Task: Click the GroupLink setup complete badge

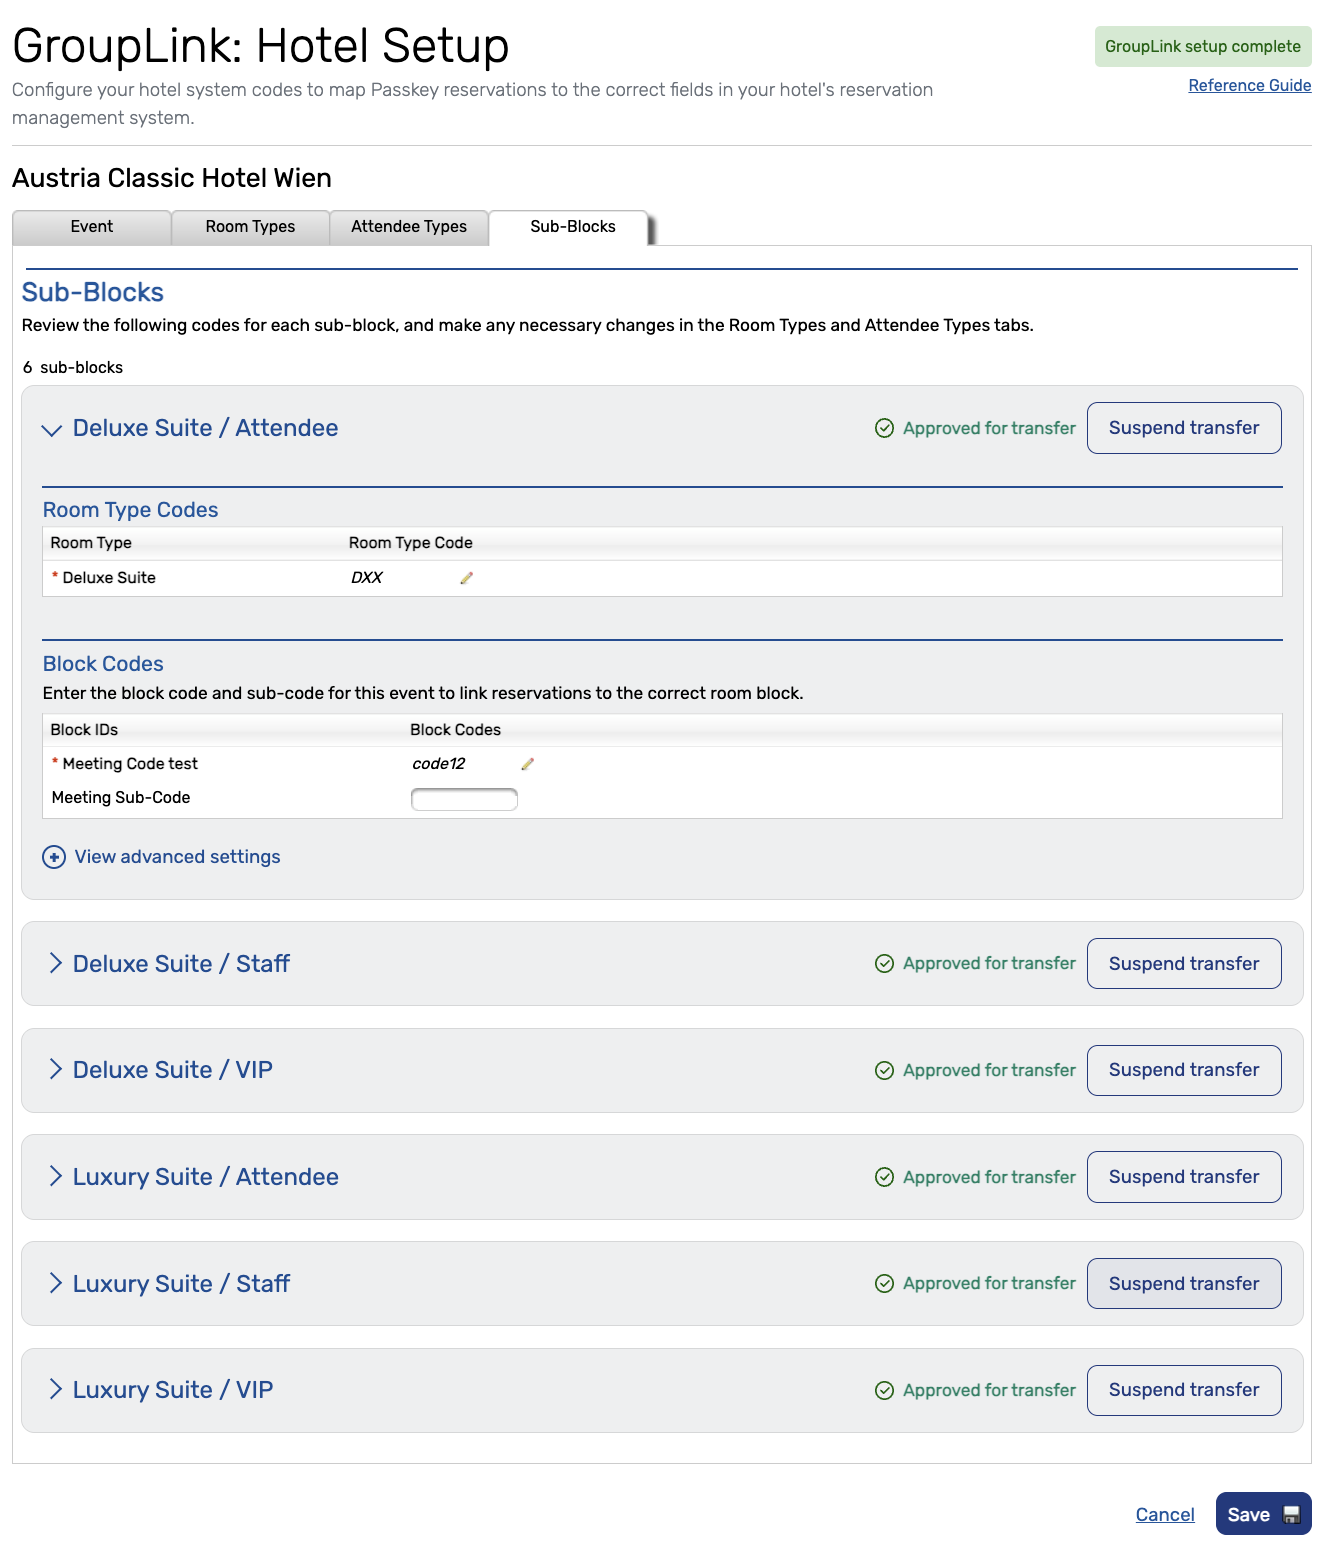Action: coord(1203,47)
